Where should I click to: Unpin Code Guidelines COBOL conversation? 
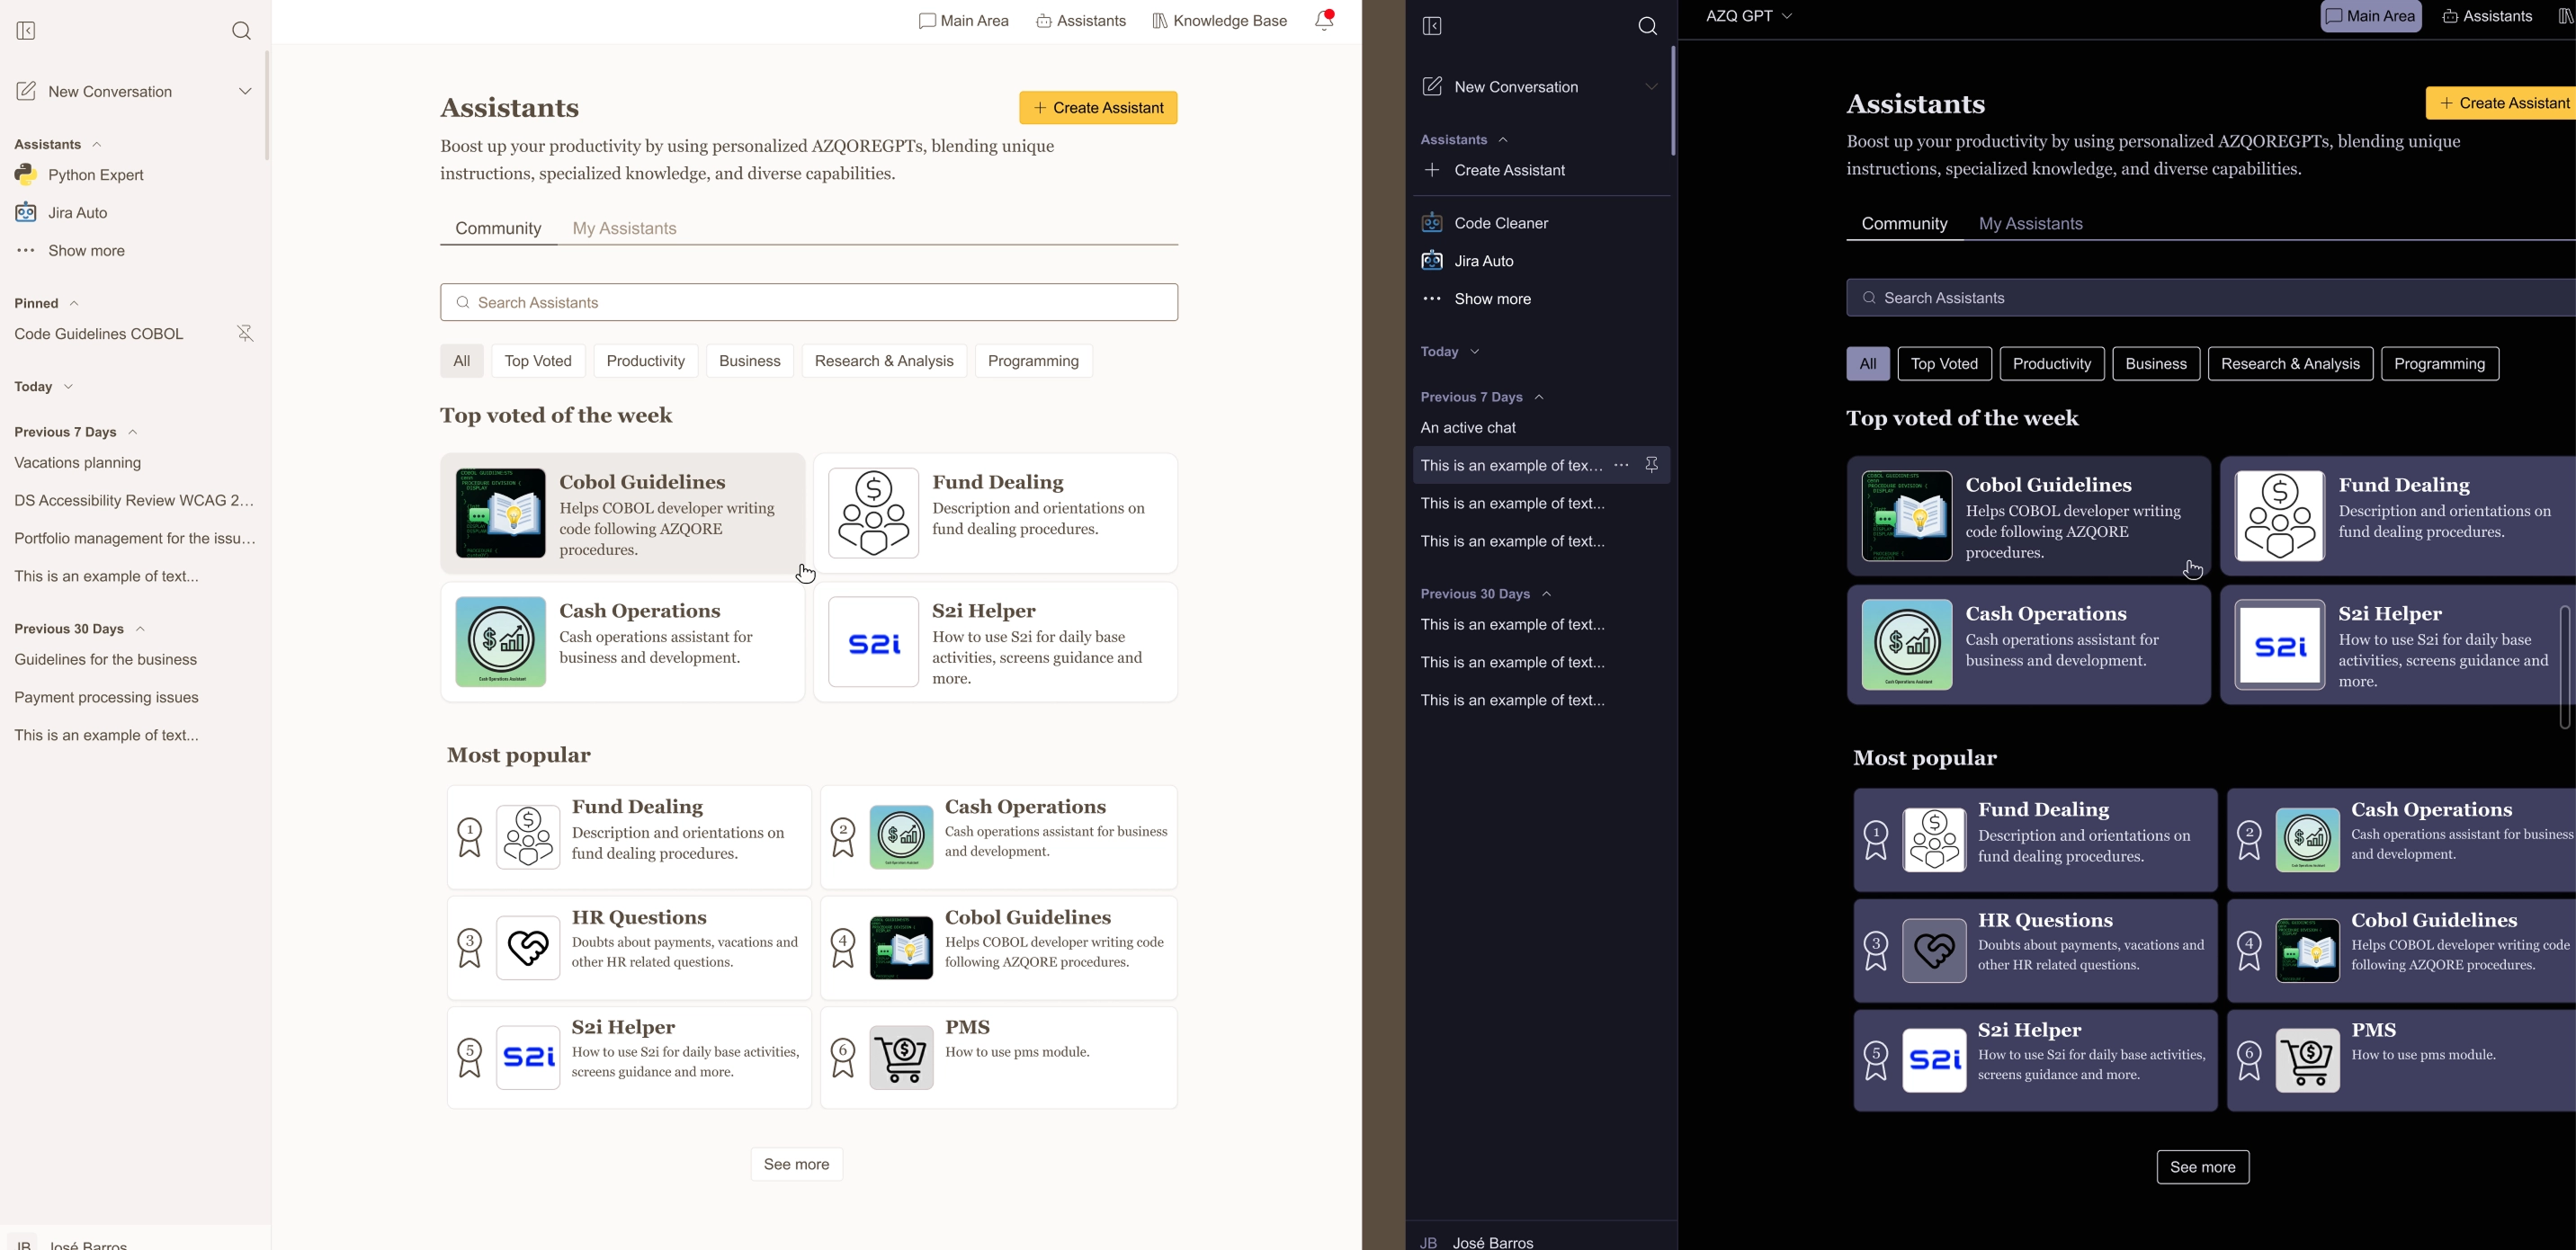tap(245, 334)
